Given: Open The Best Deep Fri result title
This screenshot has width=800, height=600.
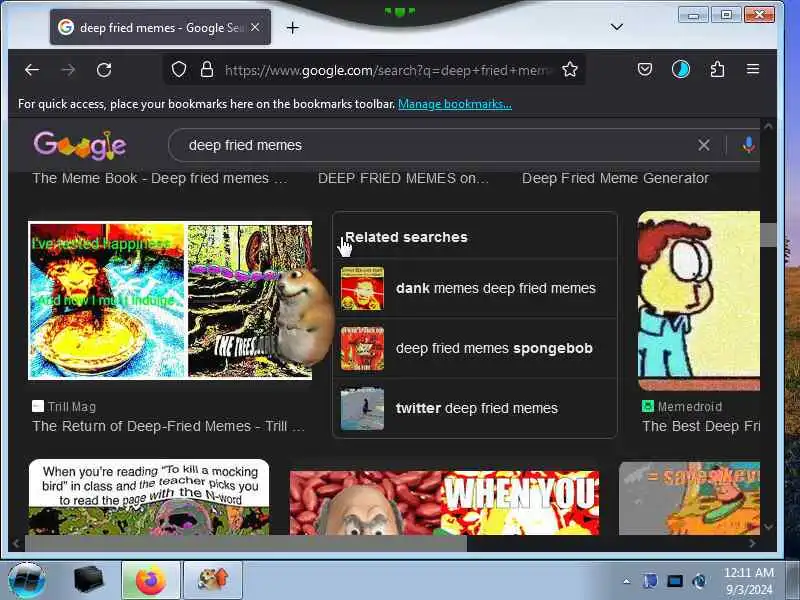Looking at the screenshot, I should [701, 426].
